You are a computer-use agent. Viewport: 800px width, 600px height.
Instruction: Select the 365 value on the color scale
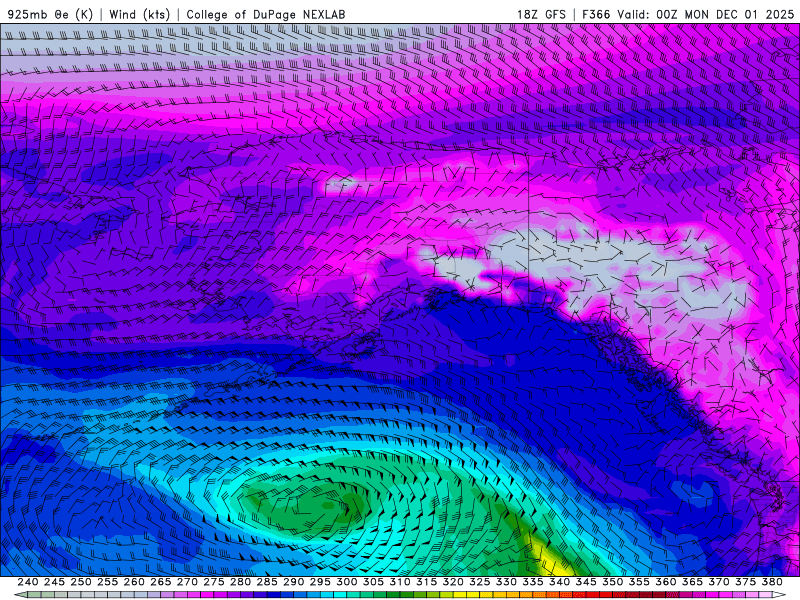point(692,582)
